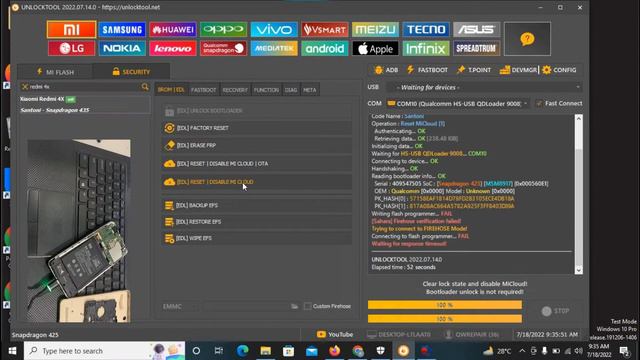Launch DEVMGR device manager

(518, 70)
